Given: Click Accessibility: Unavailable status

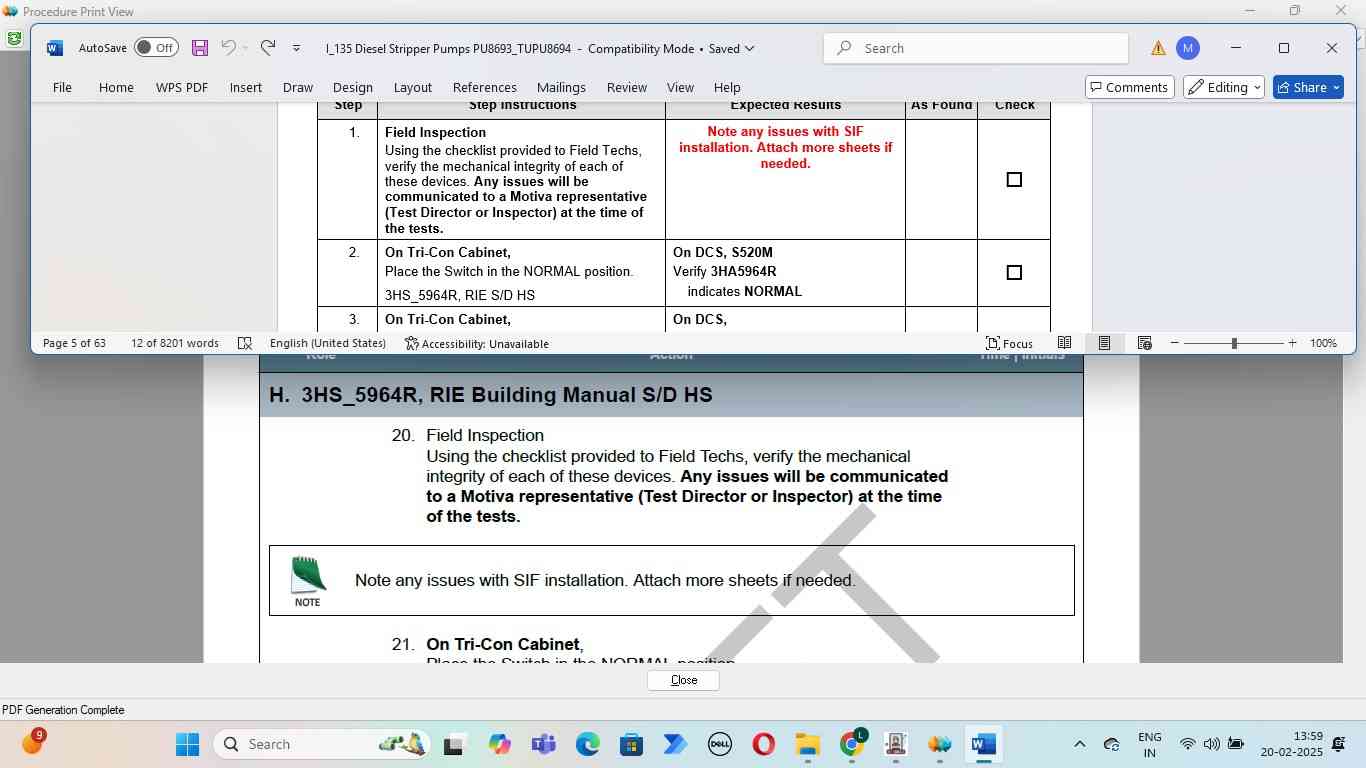Looking at the screenshot, I should 477,343.
